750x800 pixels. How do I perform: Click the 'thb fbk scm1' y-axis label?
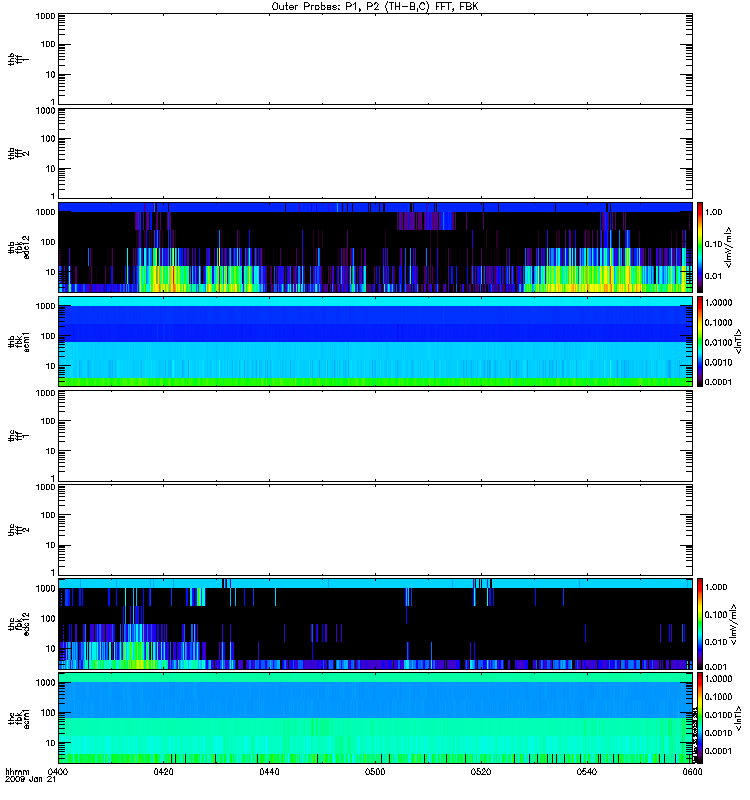(18, 341)
